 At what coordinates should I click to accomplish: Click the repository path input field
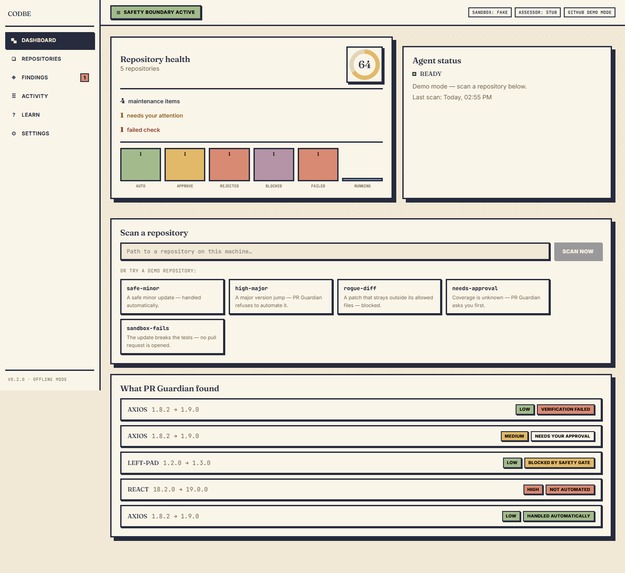[335, 251]
